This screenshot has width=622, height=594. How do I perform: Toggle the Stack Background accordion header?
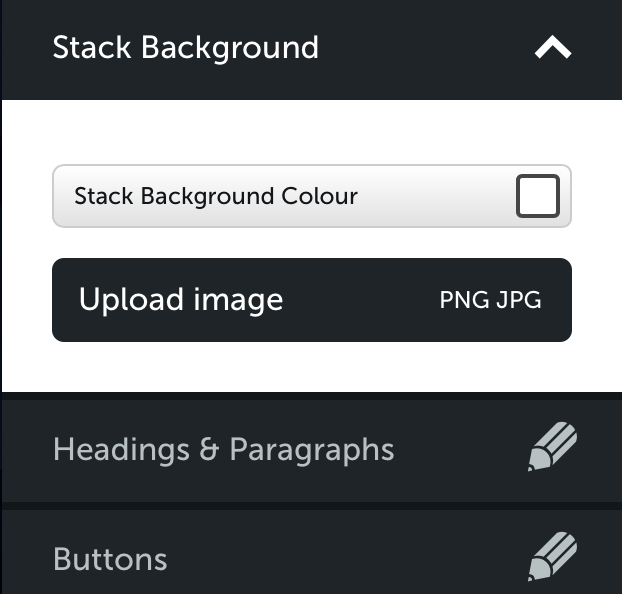pos(312,49)
